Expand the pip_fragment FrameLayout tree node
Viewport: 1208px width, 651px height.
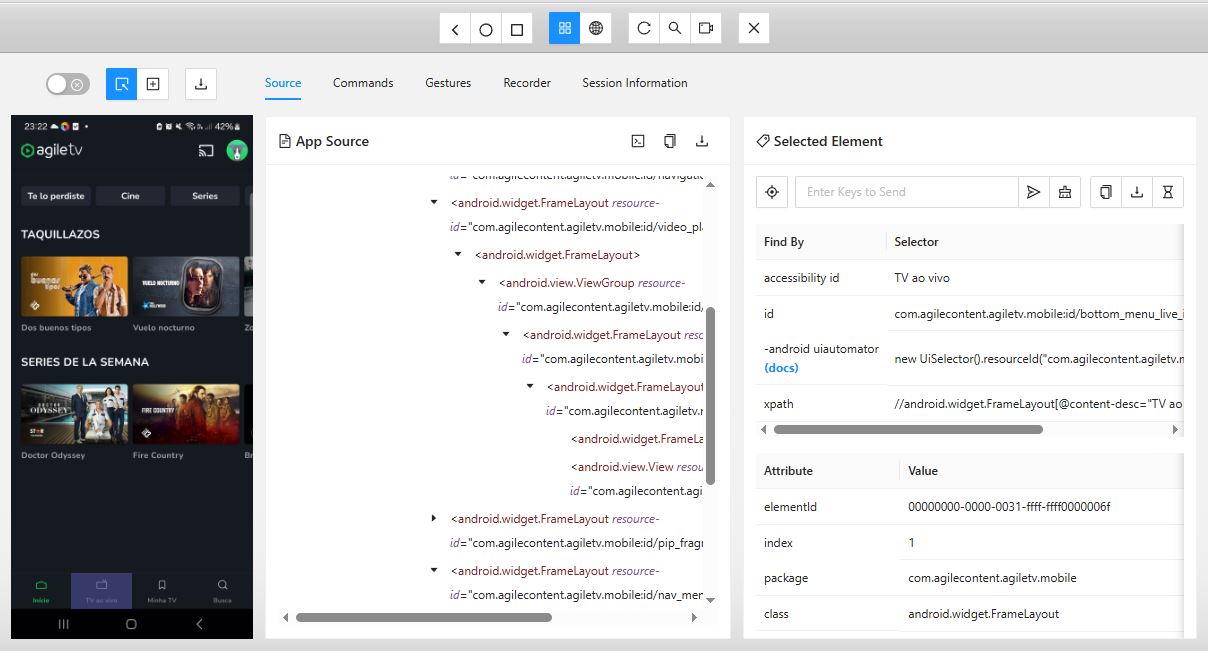pos(434,519)
